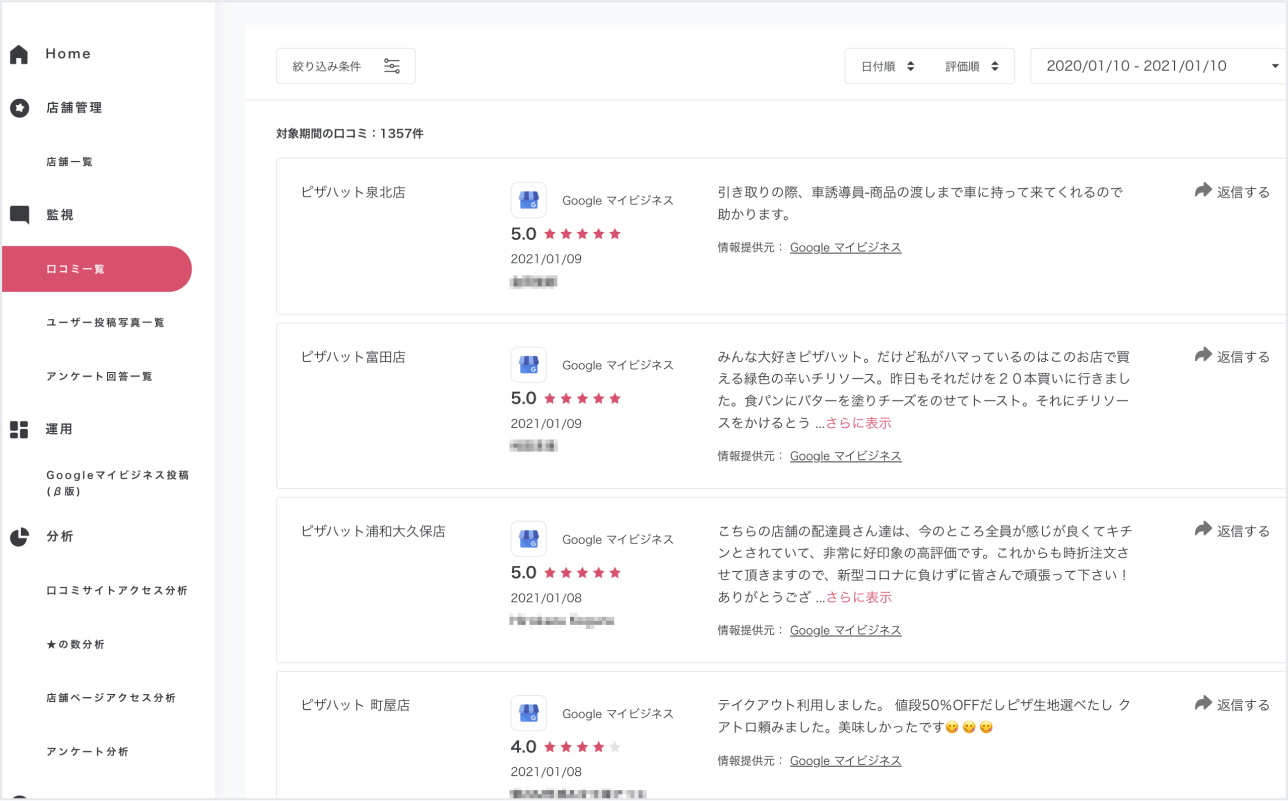Open アンケート分析 in sidebar
The image size is (1288, 801).
pos(87,752)
